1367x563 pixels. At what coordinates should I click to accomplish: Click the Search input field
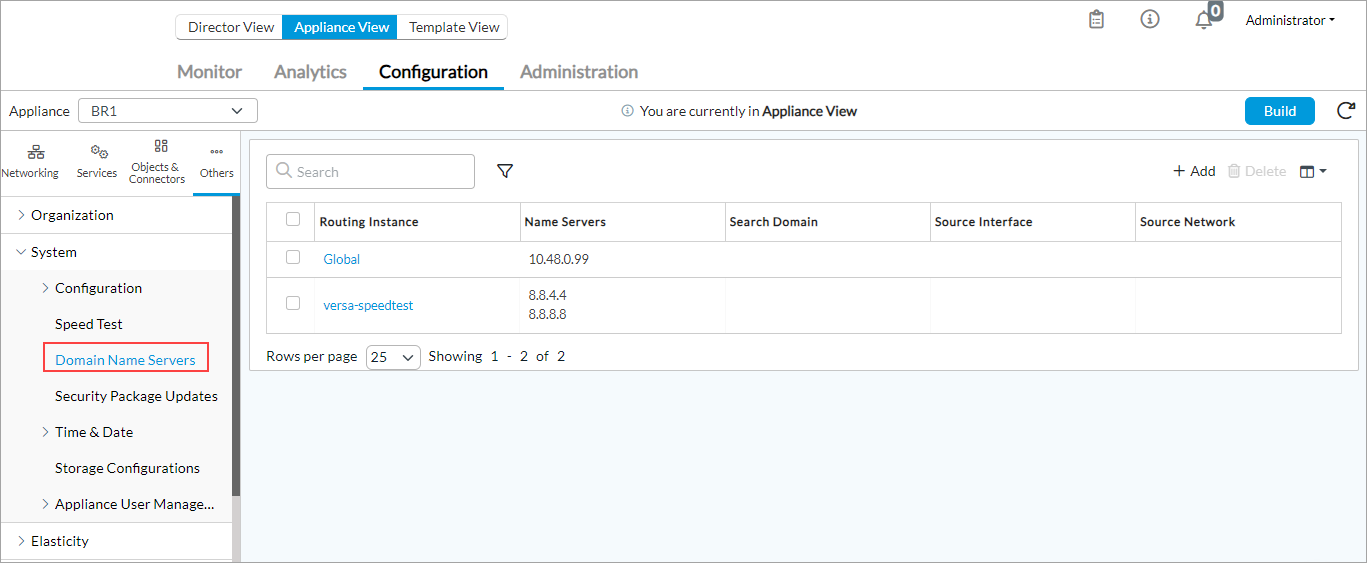pos(380,172)
